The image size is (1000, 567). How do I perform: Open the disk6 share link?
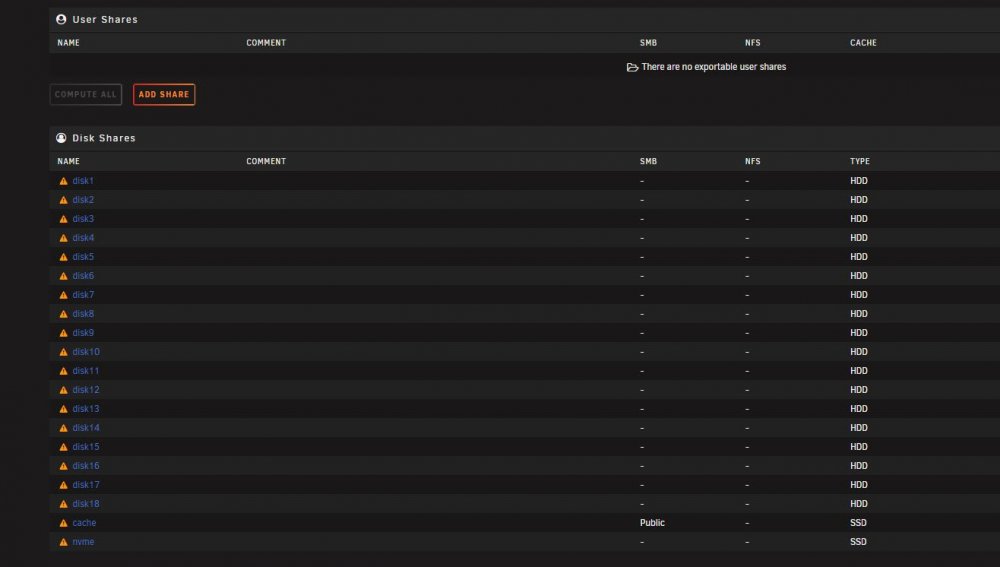[83, 276]
